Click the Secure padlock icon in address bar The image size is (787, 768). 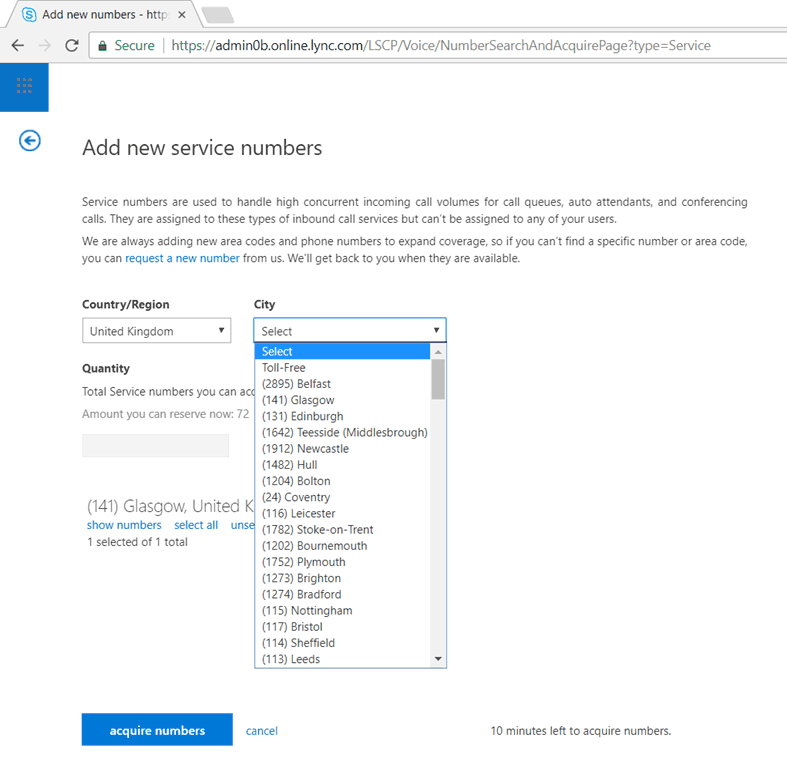(x=101, y=45)
